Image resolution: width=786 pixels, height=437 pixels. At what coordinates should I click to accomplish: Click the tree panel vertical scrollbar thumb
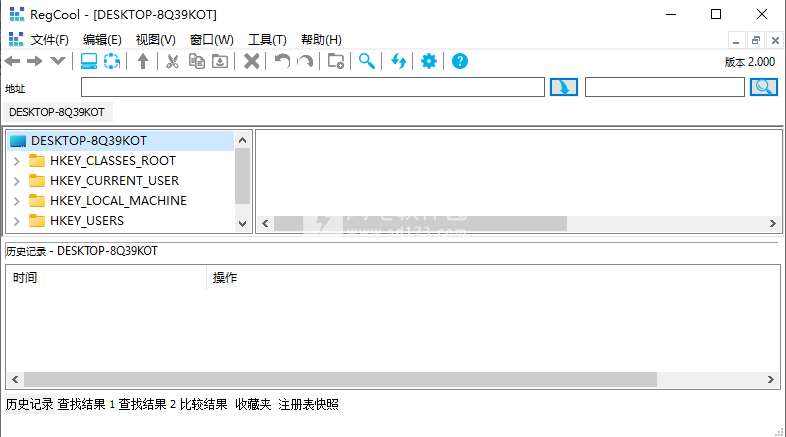pos(243,176)
